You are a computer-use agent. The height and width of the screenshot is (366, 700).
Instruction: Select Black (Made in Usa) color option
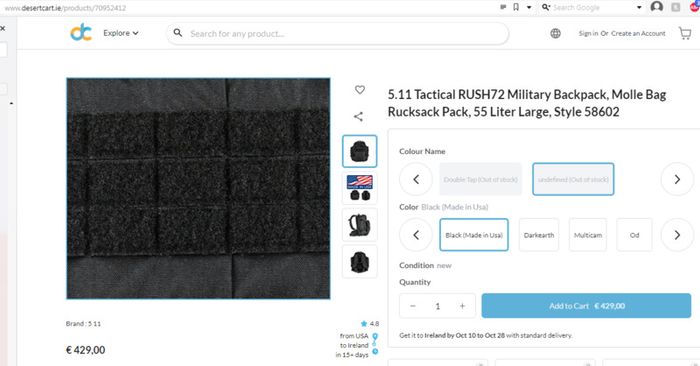click(x=474, y=235)
